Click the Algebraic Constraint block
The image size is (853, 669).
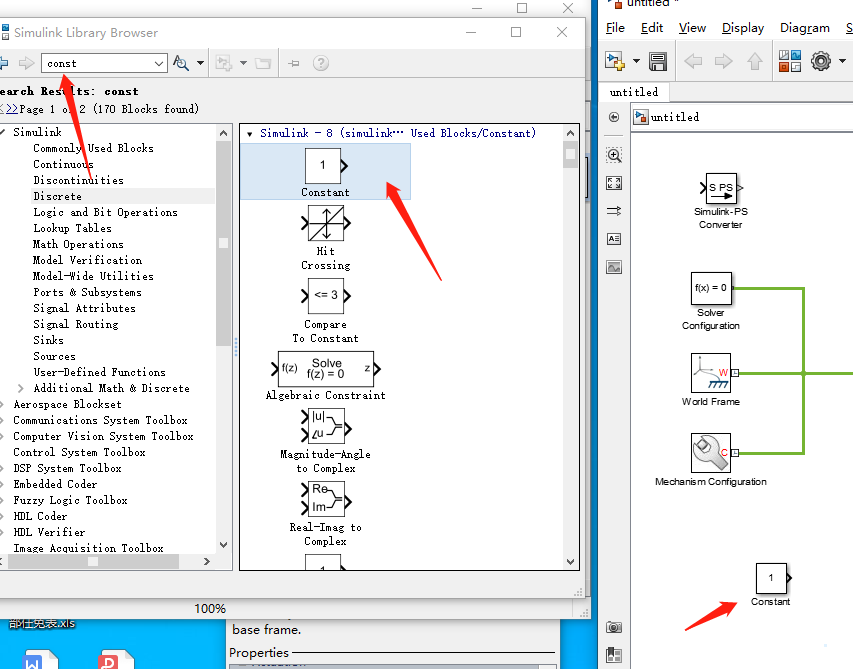[325, 370]
